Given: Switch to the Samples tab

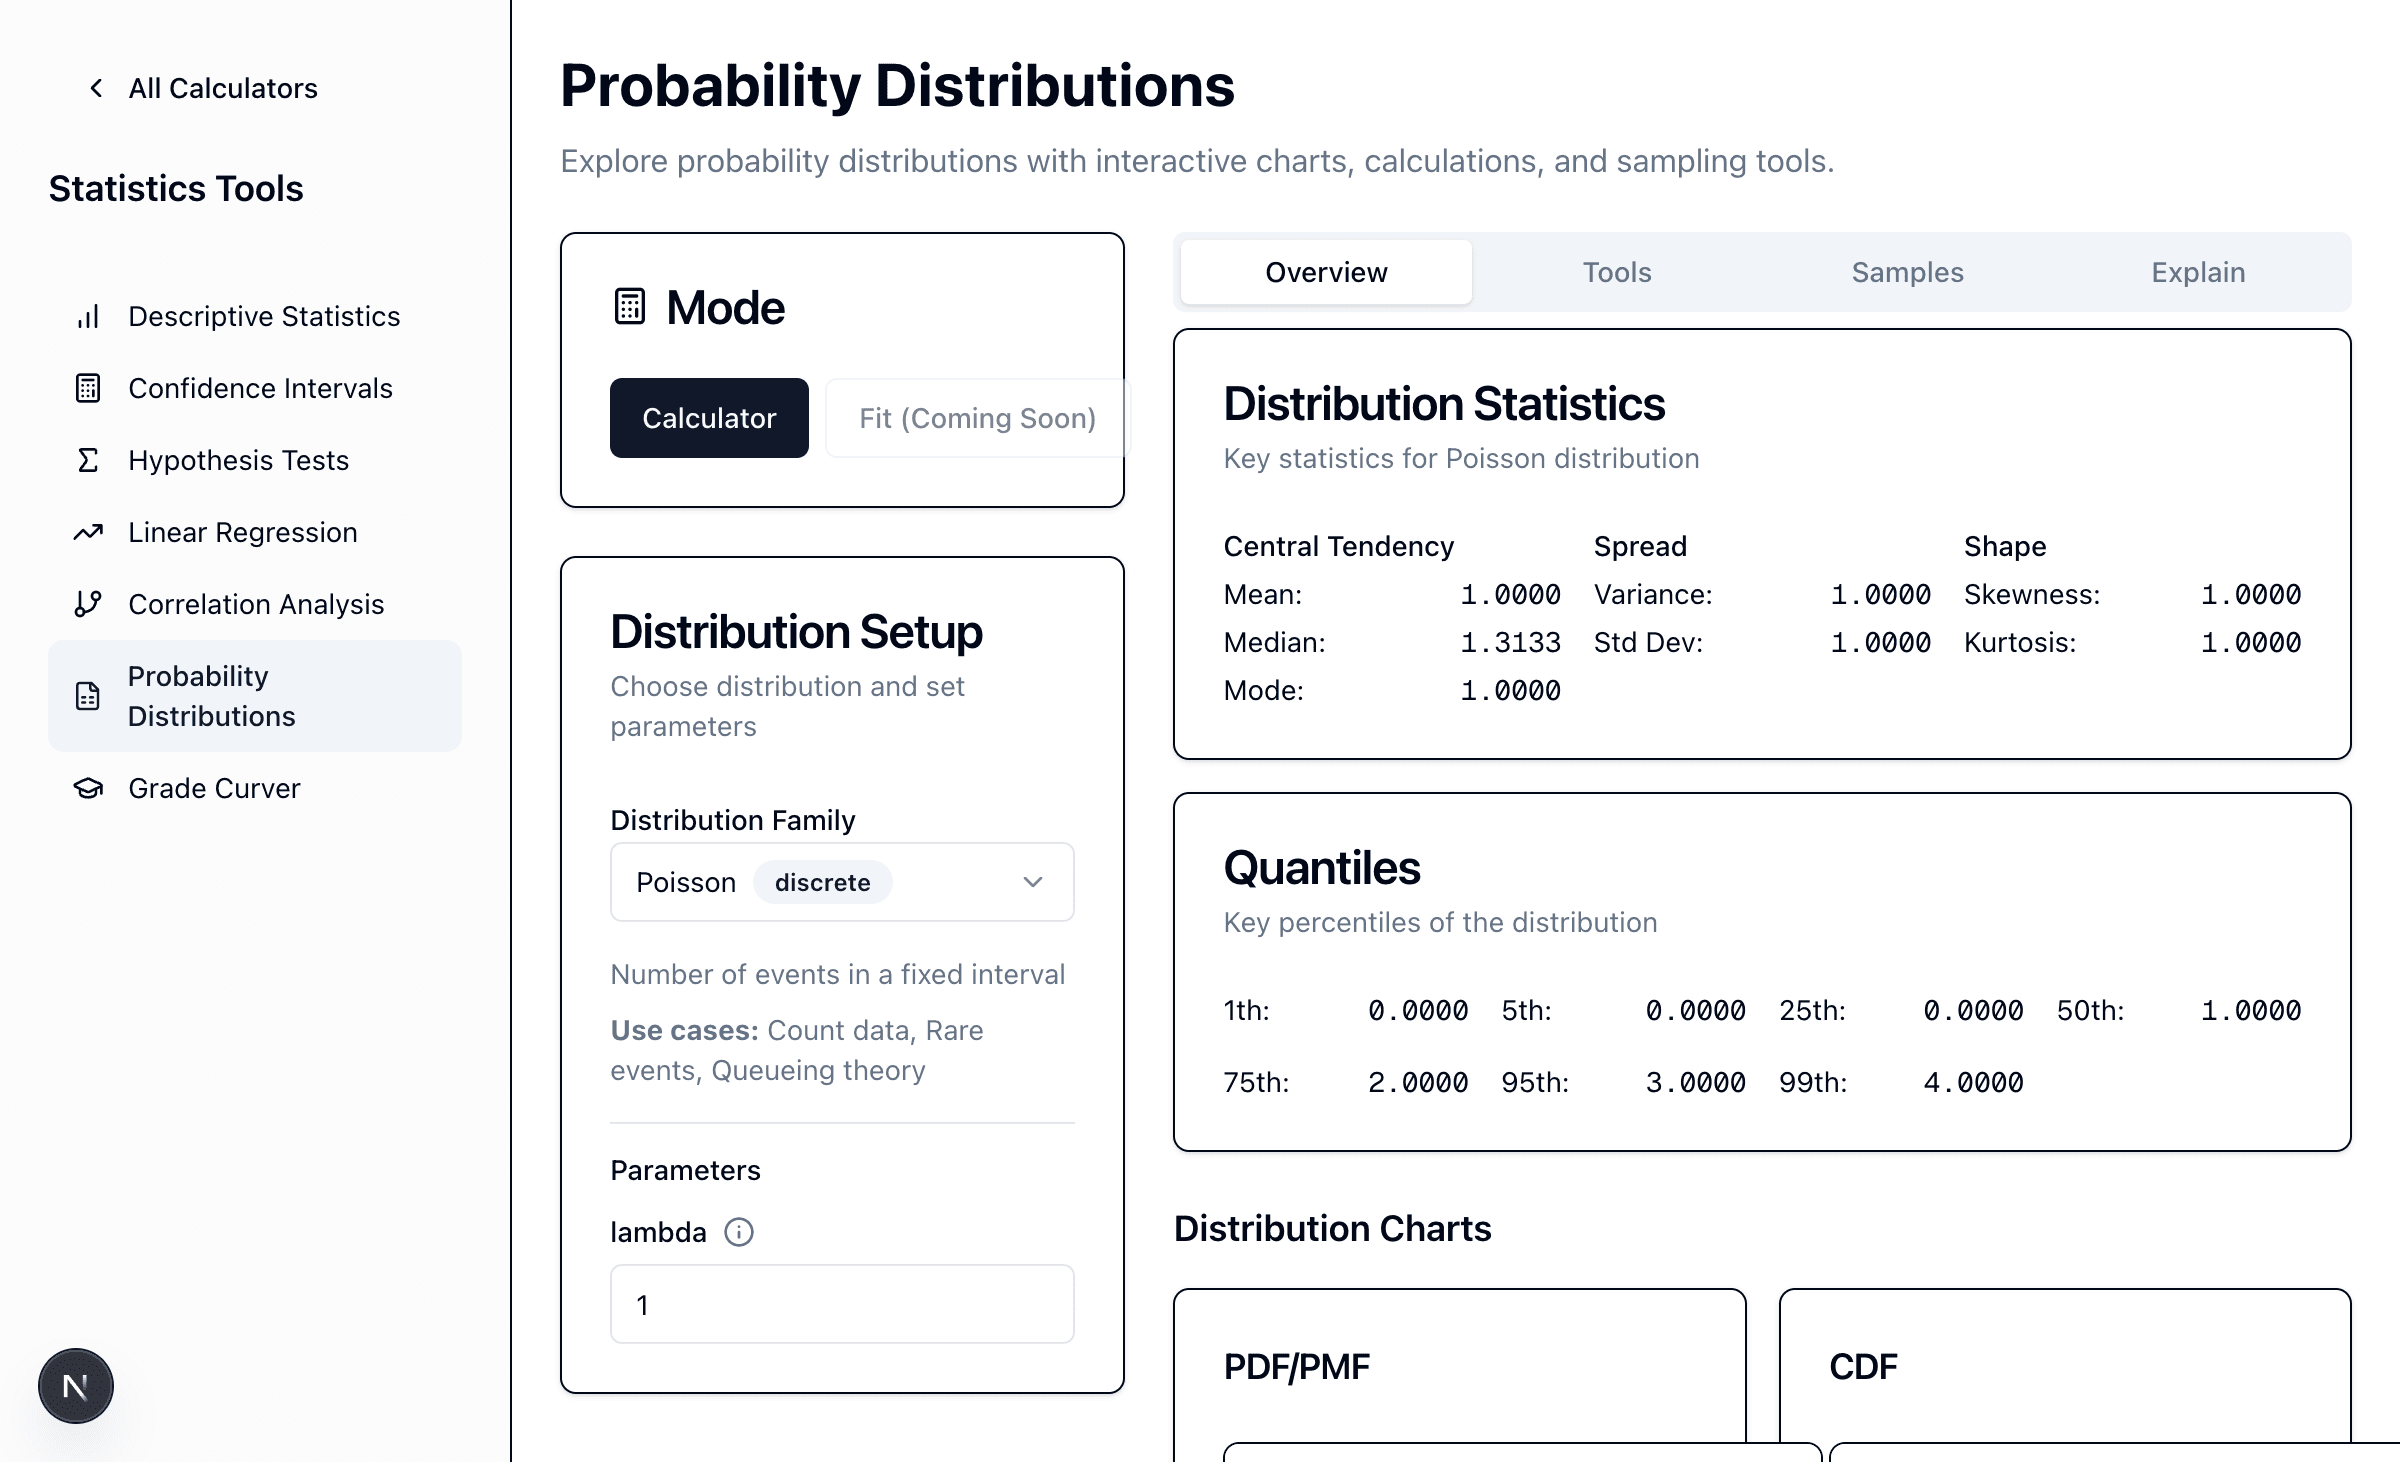Looking at the screenshot, I should tap(1906, 272).
